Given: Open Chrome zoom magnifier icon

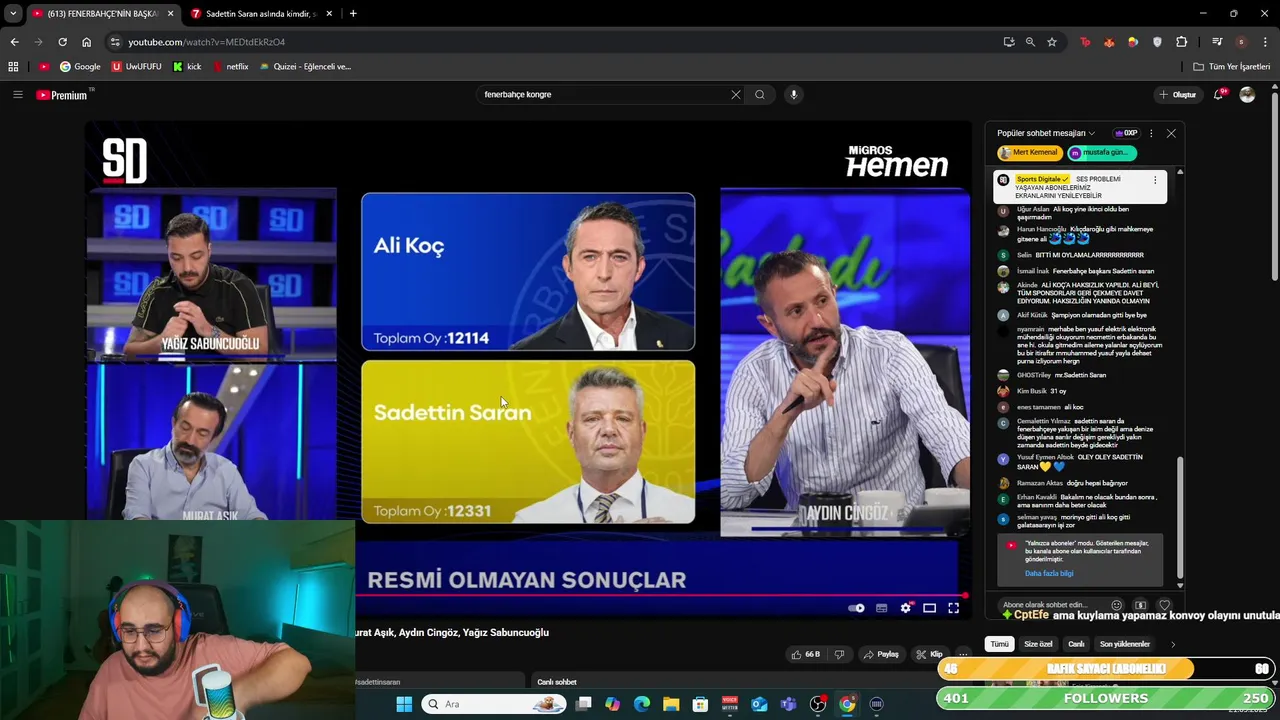Looking at the screenshot, I should click(1030, 42).
